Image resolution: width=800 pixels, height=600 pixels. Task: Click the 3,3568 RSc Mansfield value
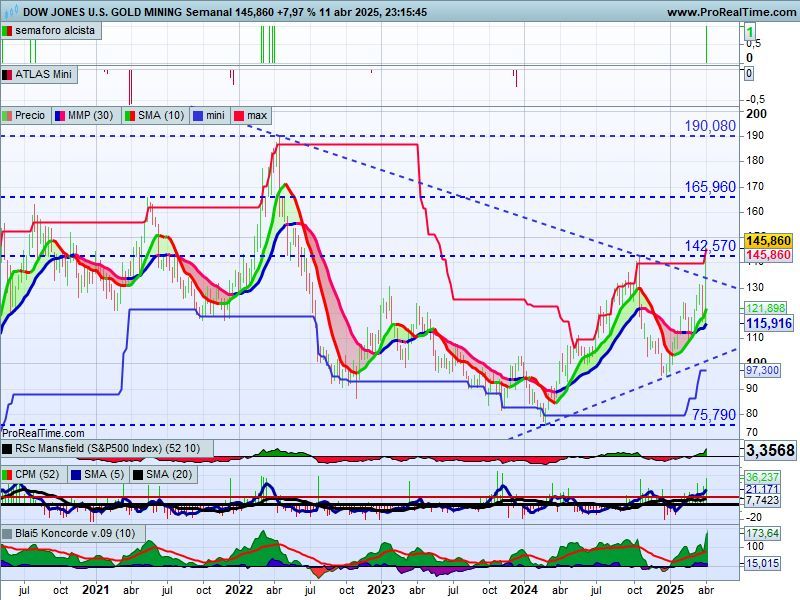click(770, 450)
